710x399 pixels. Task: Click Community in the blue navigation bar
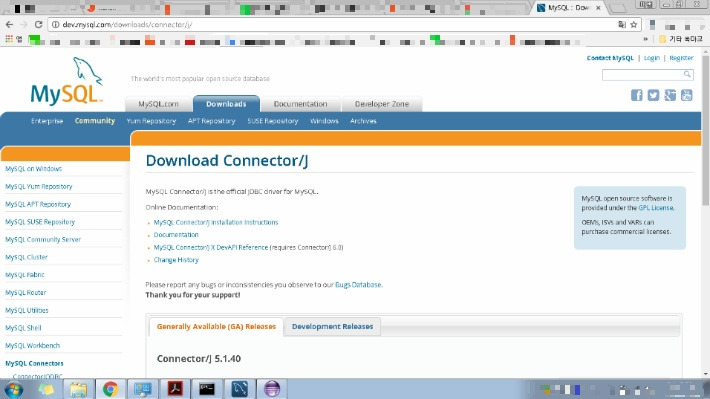pyautogui.click(x=95, y=121)
